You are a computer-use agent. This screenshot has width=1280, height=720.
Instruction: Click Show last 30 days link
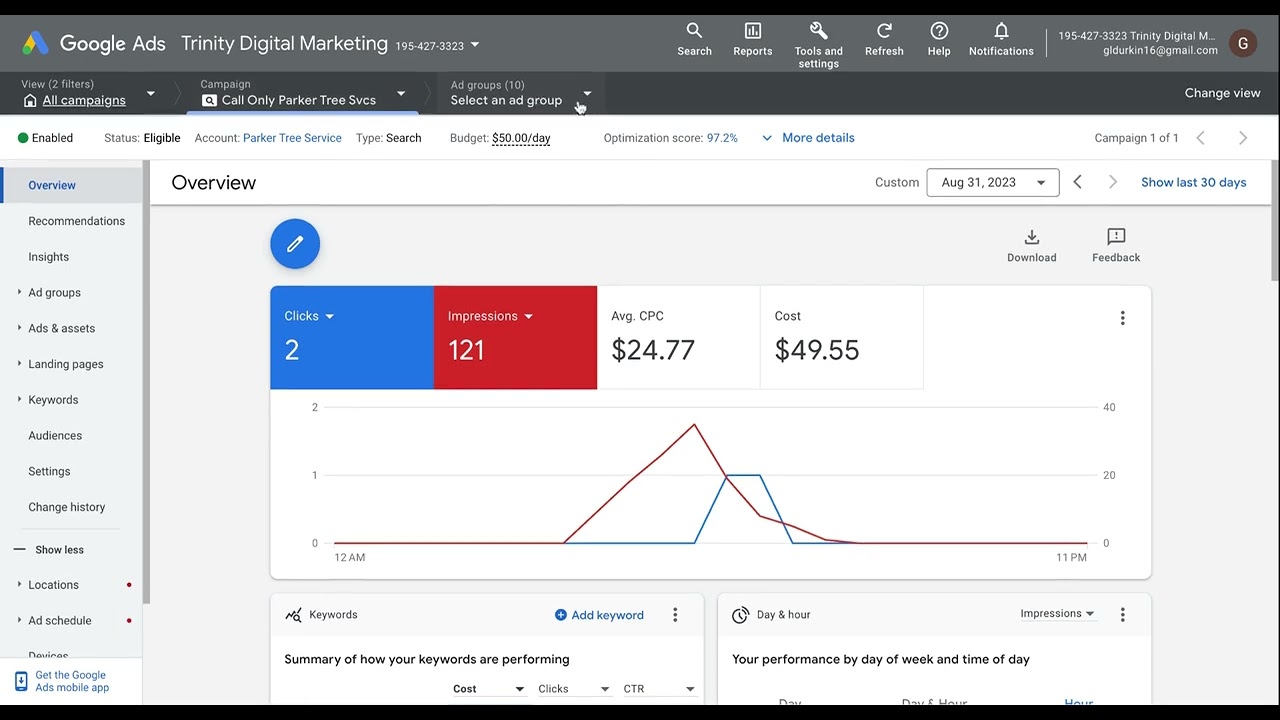pos(1193,182)
